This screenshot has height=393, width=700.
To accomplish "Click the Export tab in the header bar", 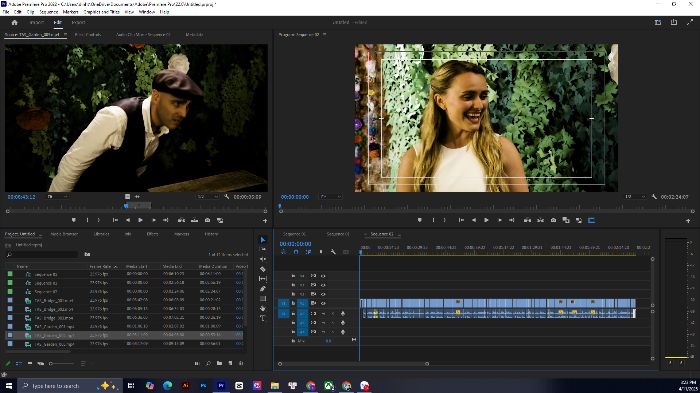I will (x=78, y=22).
